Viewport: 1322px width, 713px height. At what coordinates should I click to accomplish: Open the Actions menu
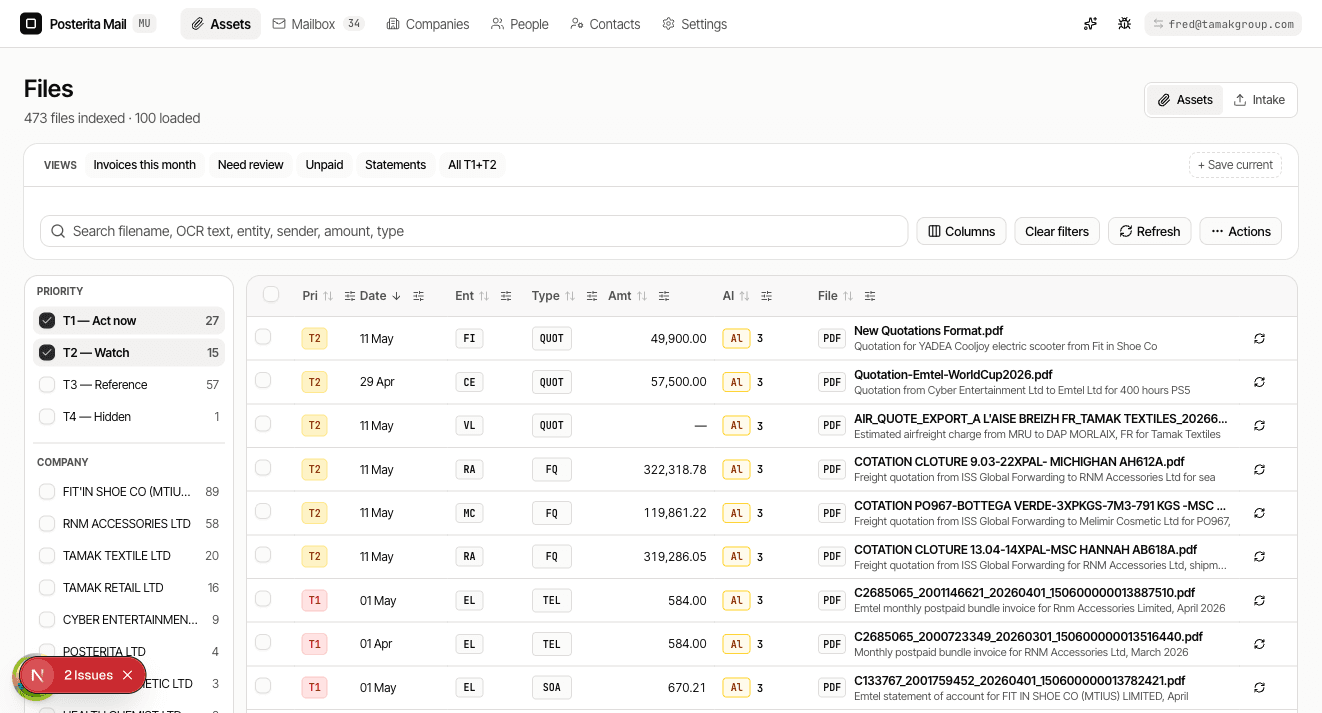pos(1240,231)
